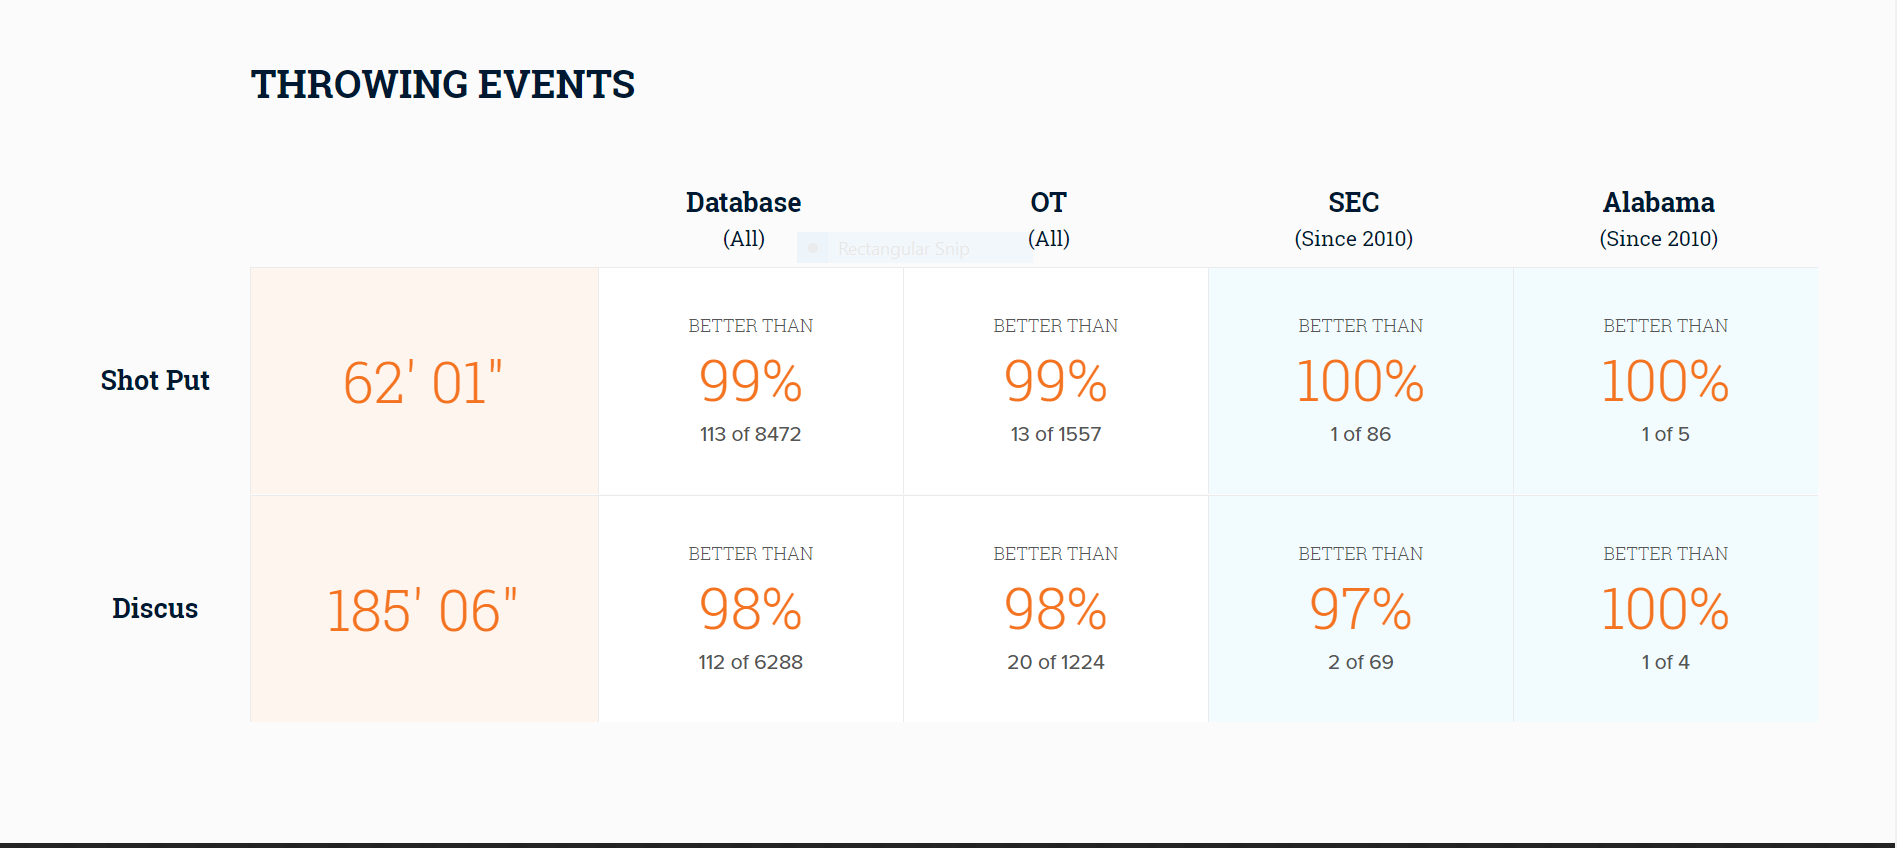
Task: Click the faint Rectangular Snip label
Action: pyautogui.click(x=903, y=249)
